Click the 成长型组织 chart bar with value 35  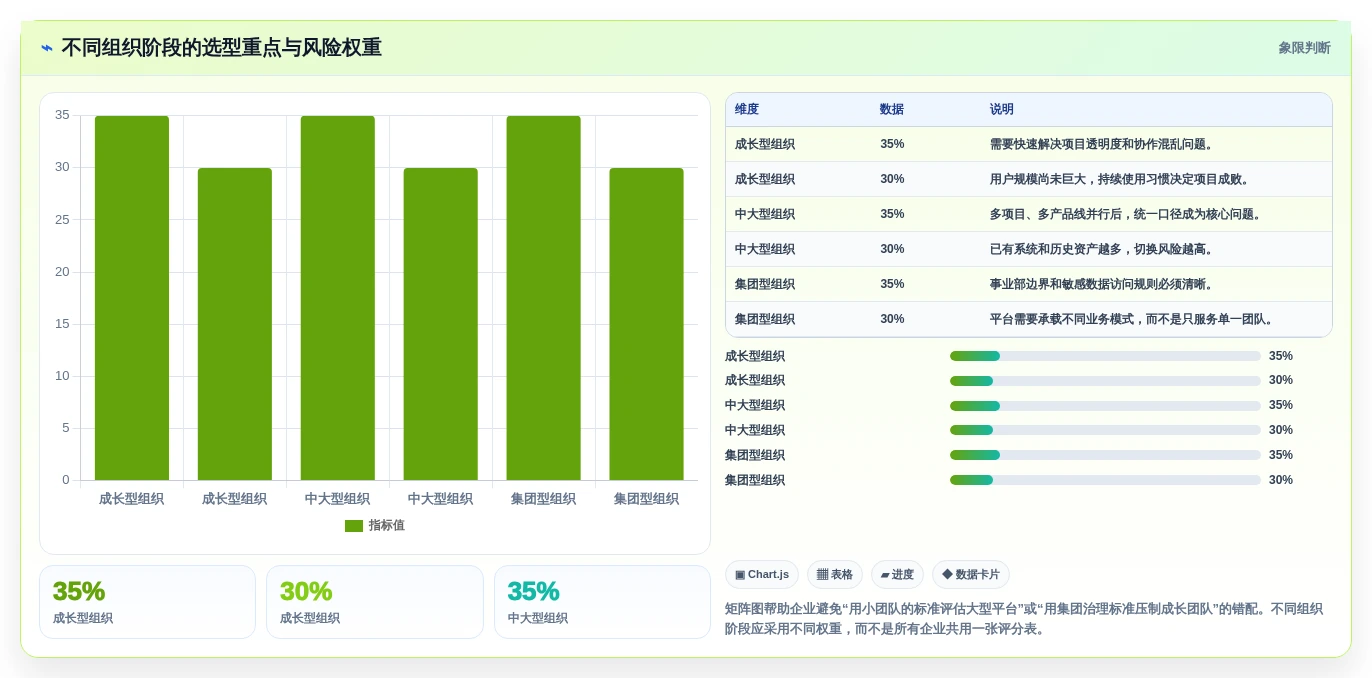coord(132,298)
